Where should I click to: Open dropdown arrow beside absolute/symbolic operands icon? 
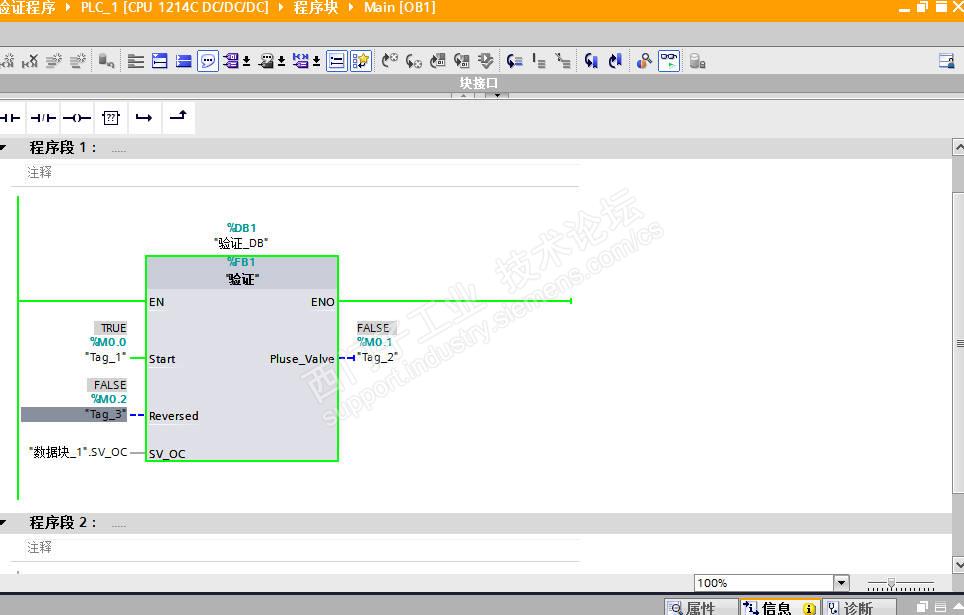click(x=247, y=61)
